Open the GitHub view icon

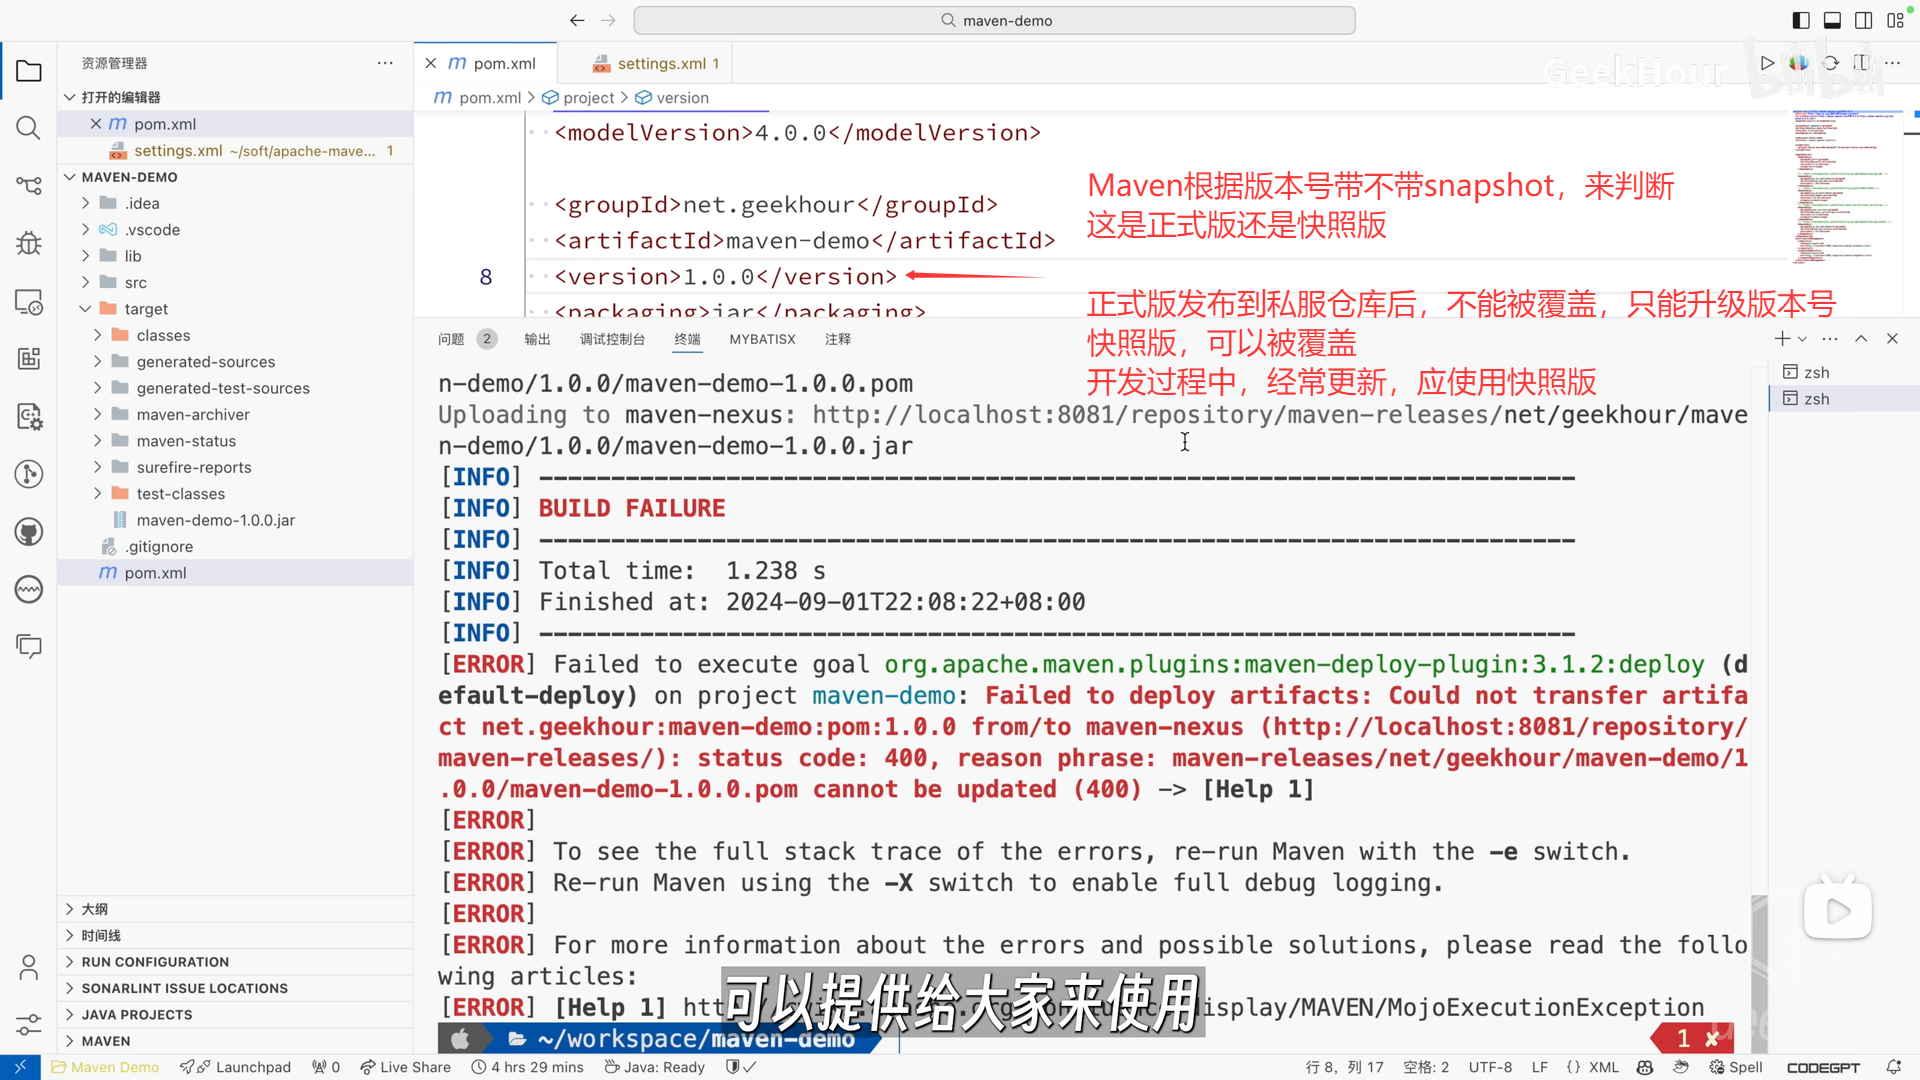click(x=29, y=531)
